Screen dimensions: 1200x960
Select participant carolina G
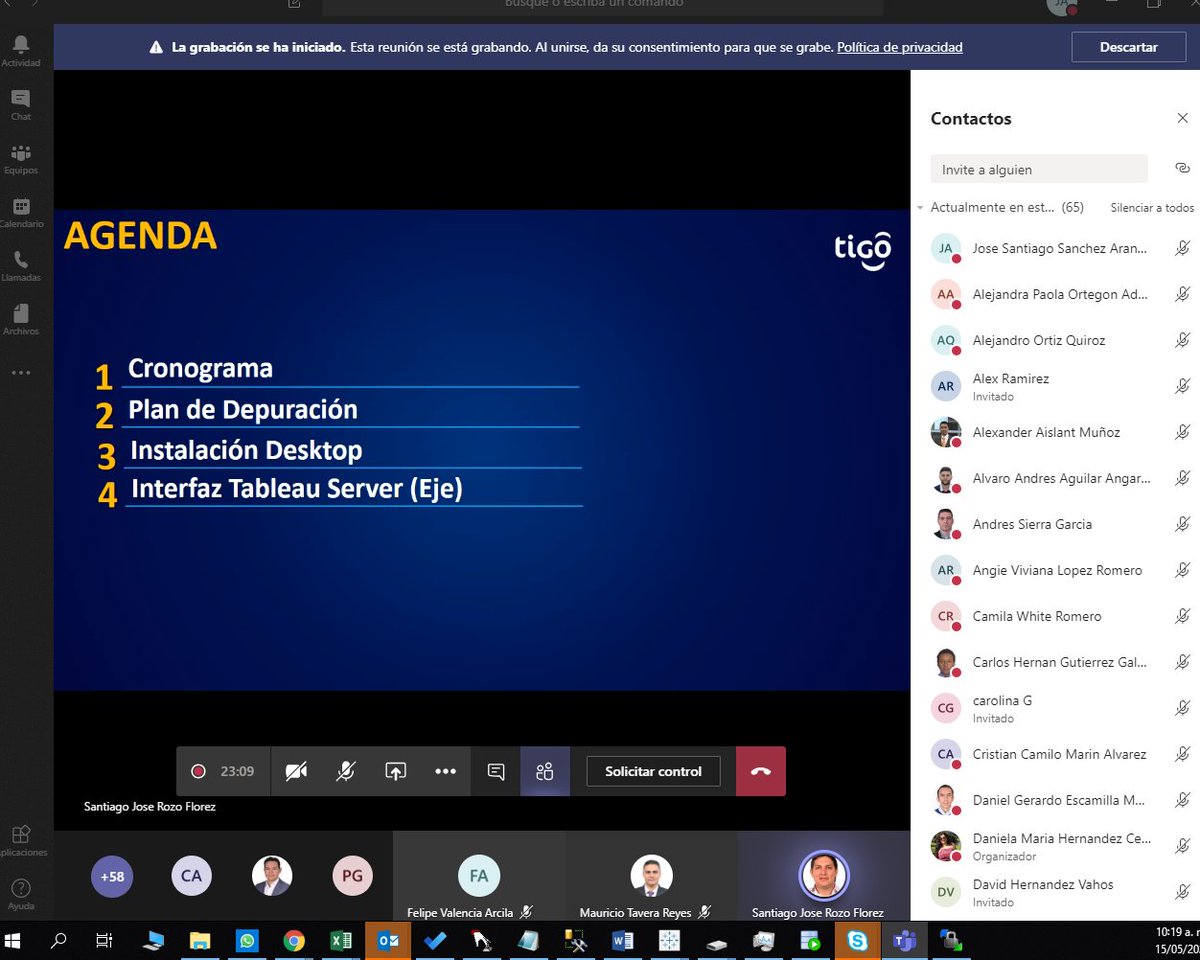tap(1055, 708)
